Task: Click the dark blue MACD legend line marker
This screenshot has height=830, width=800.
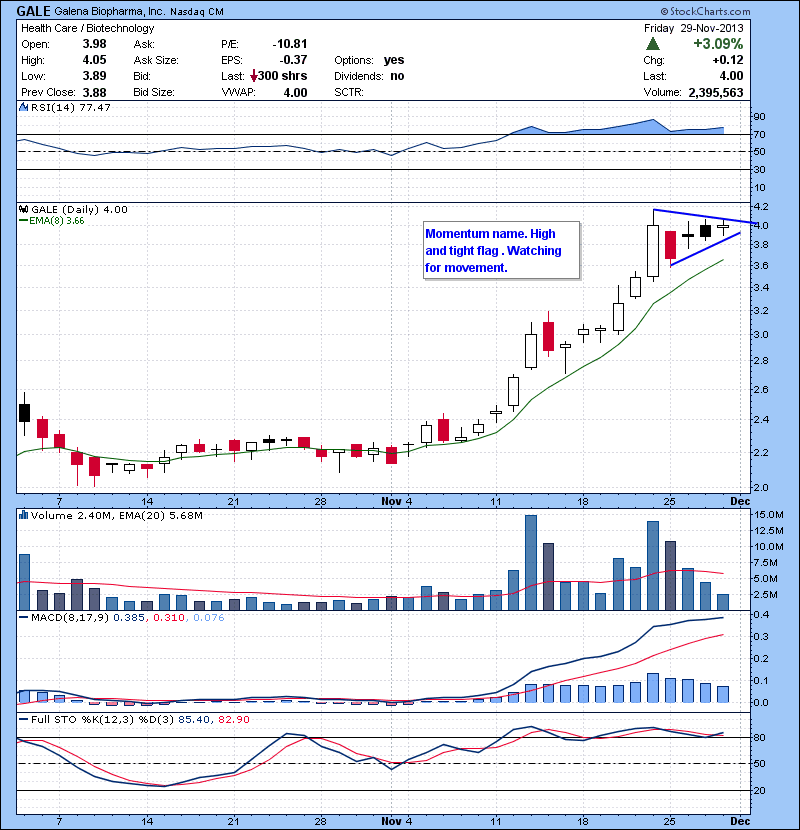Action: [23, 617]
